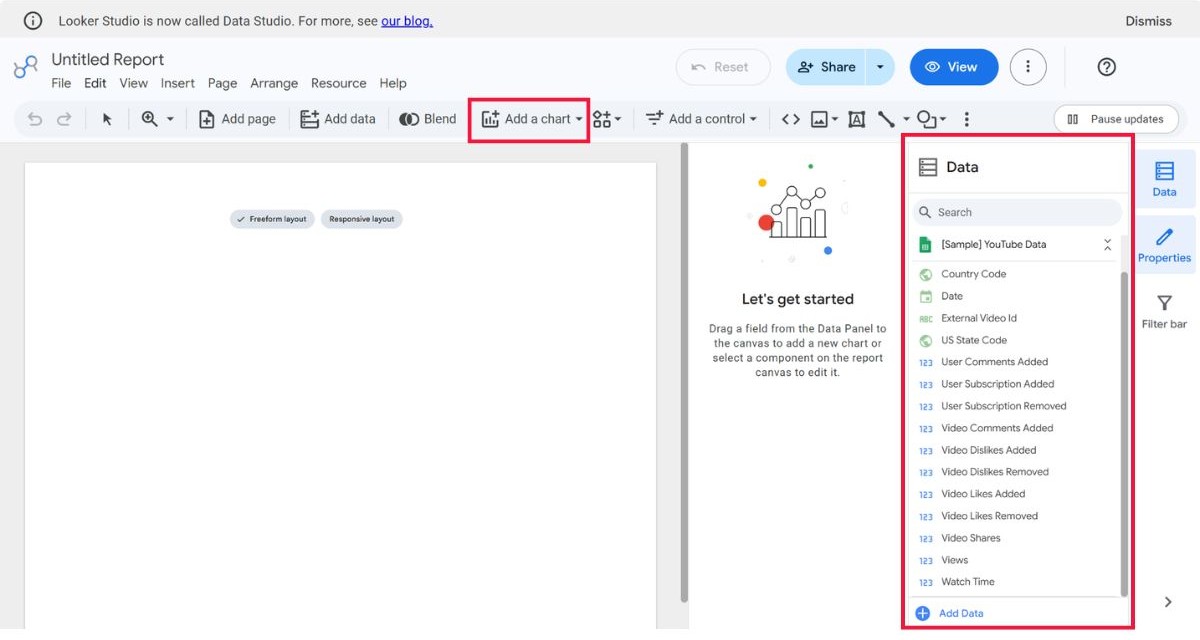
Task: Click the Untitled Report title field
Action: [108, 60]
